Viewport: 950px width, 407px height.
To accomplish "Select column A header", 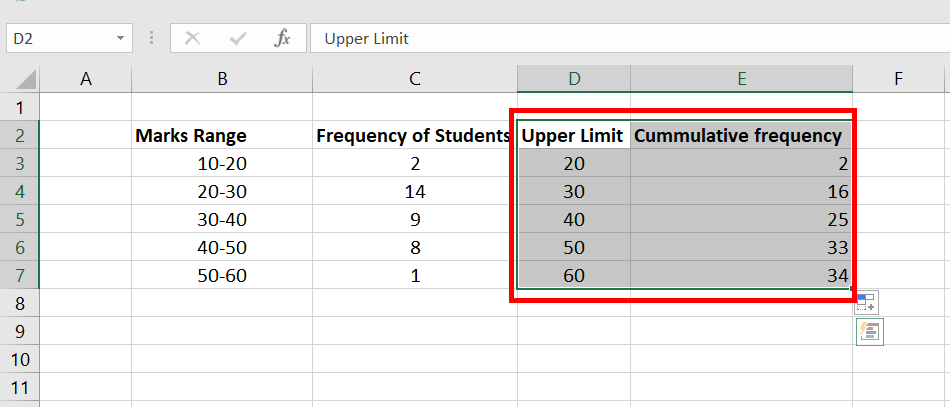I will (x=85, y=79).
